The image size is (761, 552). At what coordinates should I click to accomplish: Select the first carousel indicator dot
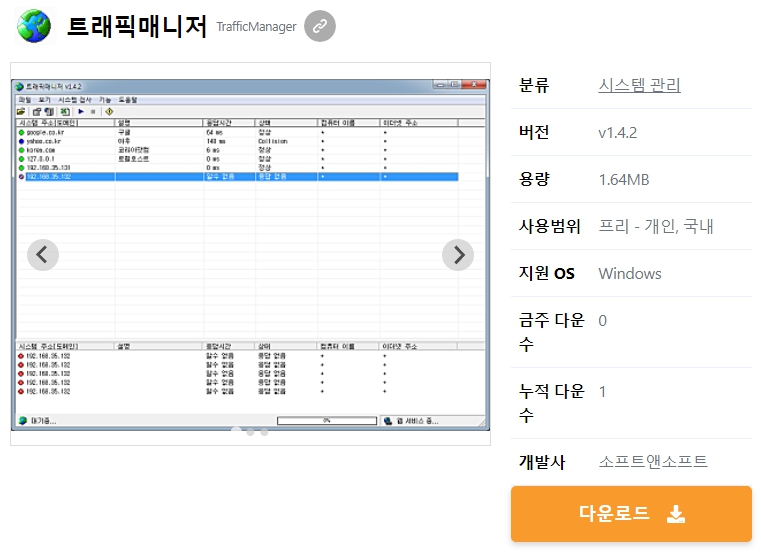(236, 432)
